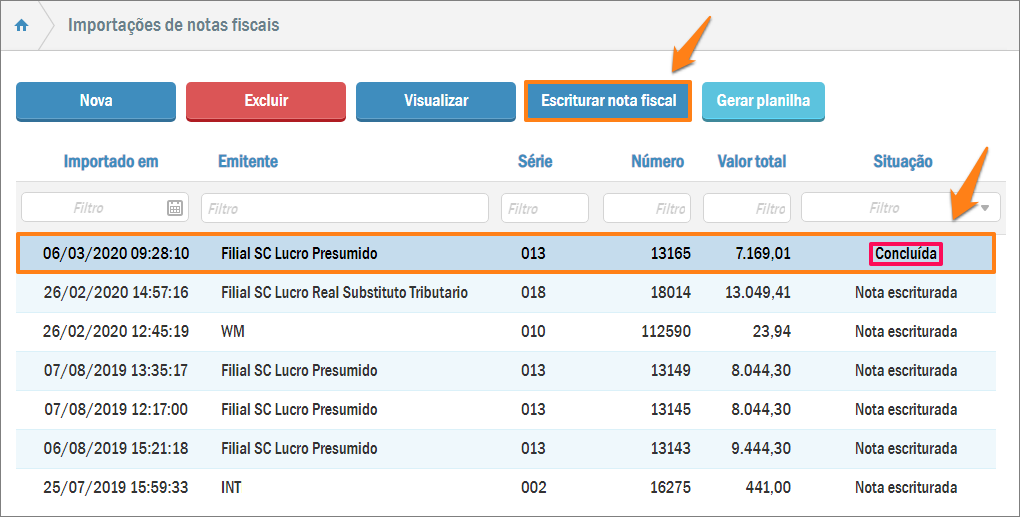This screenshot has height=517, width=1020.
Task: Click Escriturar nota fiscal button
Action: (x=608, y=101)
